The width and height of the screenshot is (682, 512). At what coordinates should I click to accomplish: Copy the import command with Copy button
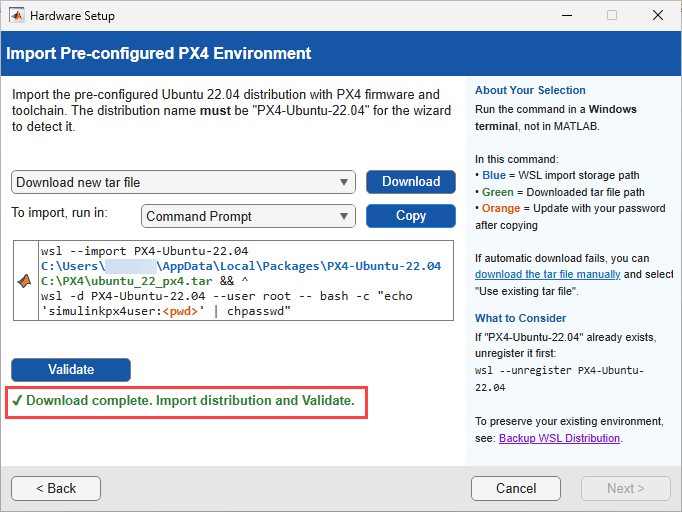[411, 216]
